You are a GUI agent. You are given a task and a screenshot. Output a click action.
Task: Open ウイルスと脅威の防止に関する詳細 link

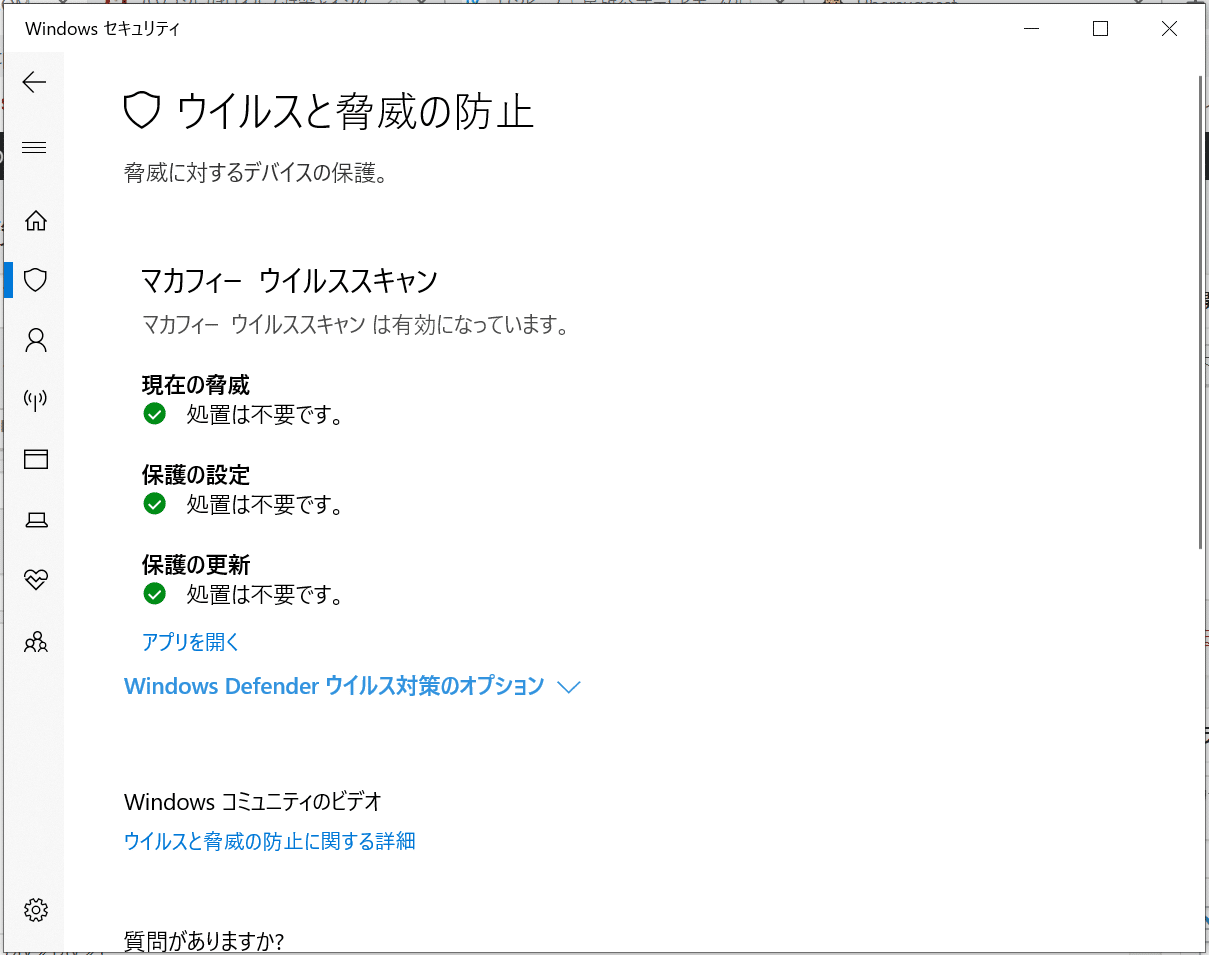269,841
